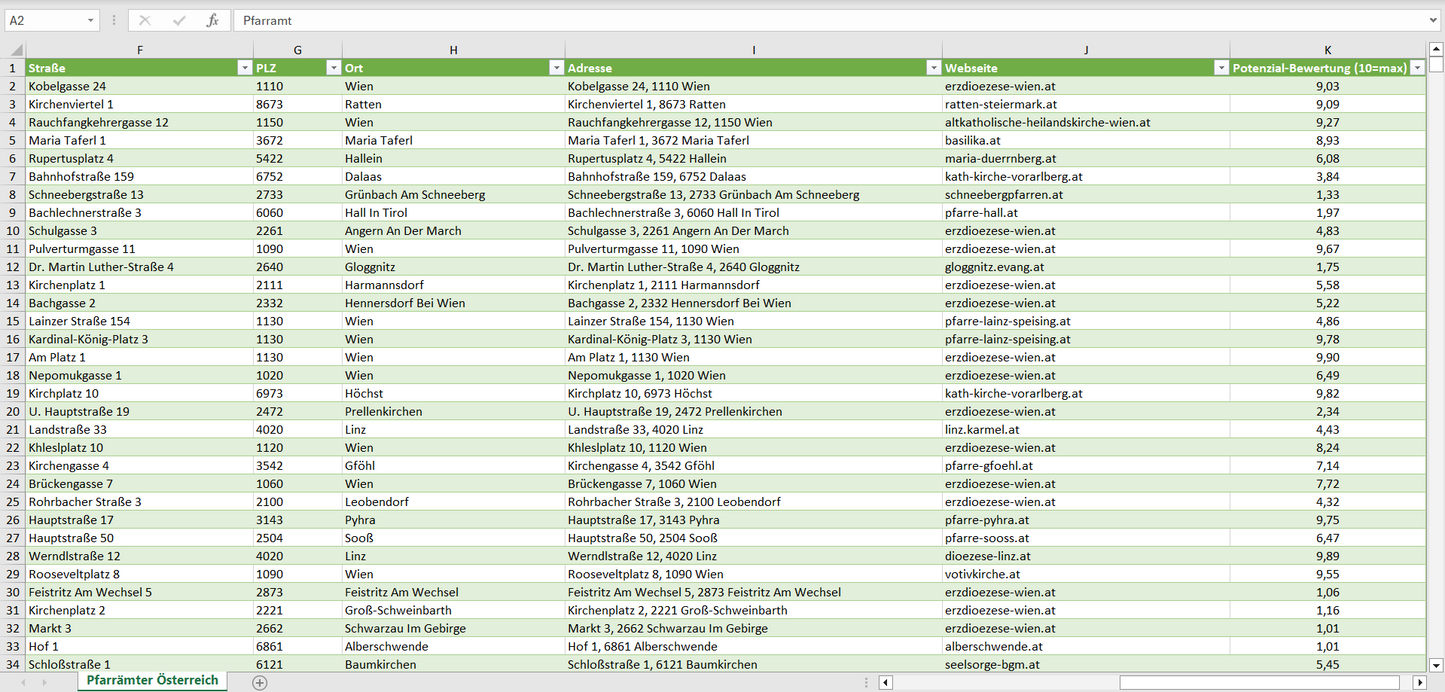1445x692 pixels.
Task: Expand the Ort filter dropdown
Action: click(556, 68)
